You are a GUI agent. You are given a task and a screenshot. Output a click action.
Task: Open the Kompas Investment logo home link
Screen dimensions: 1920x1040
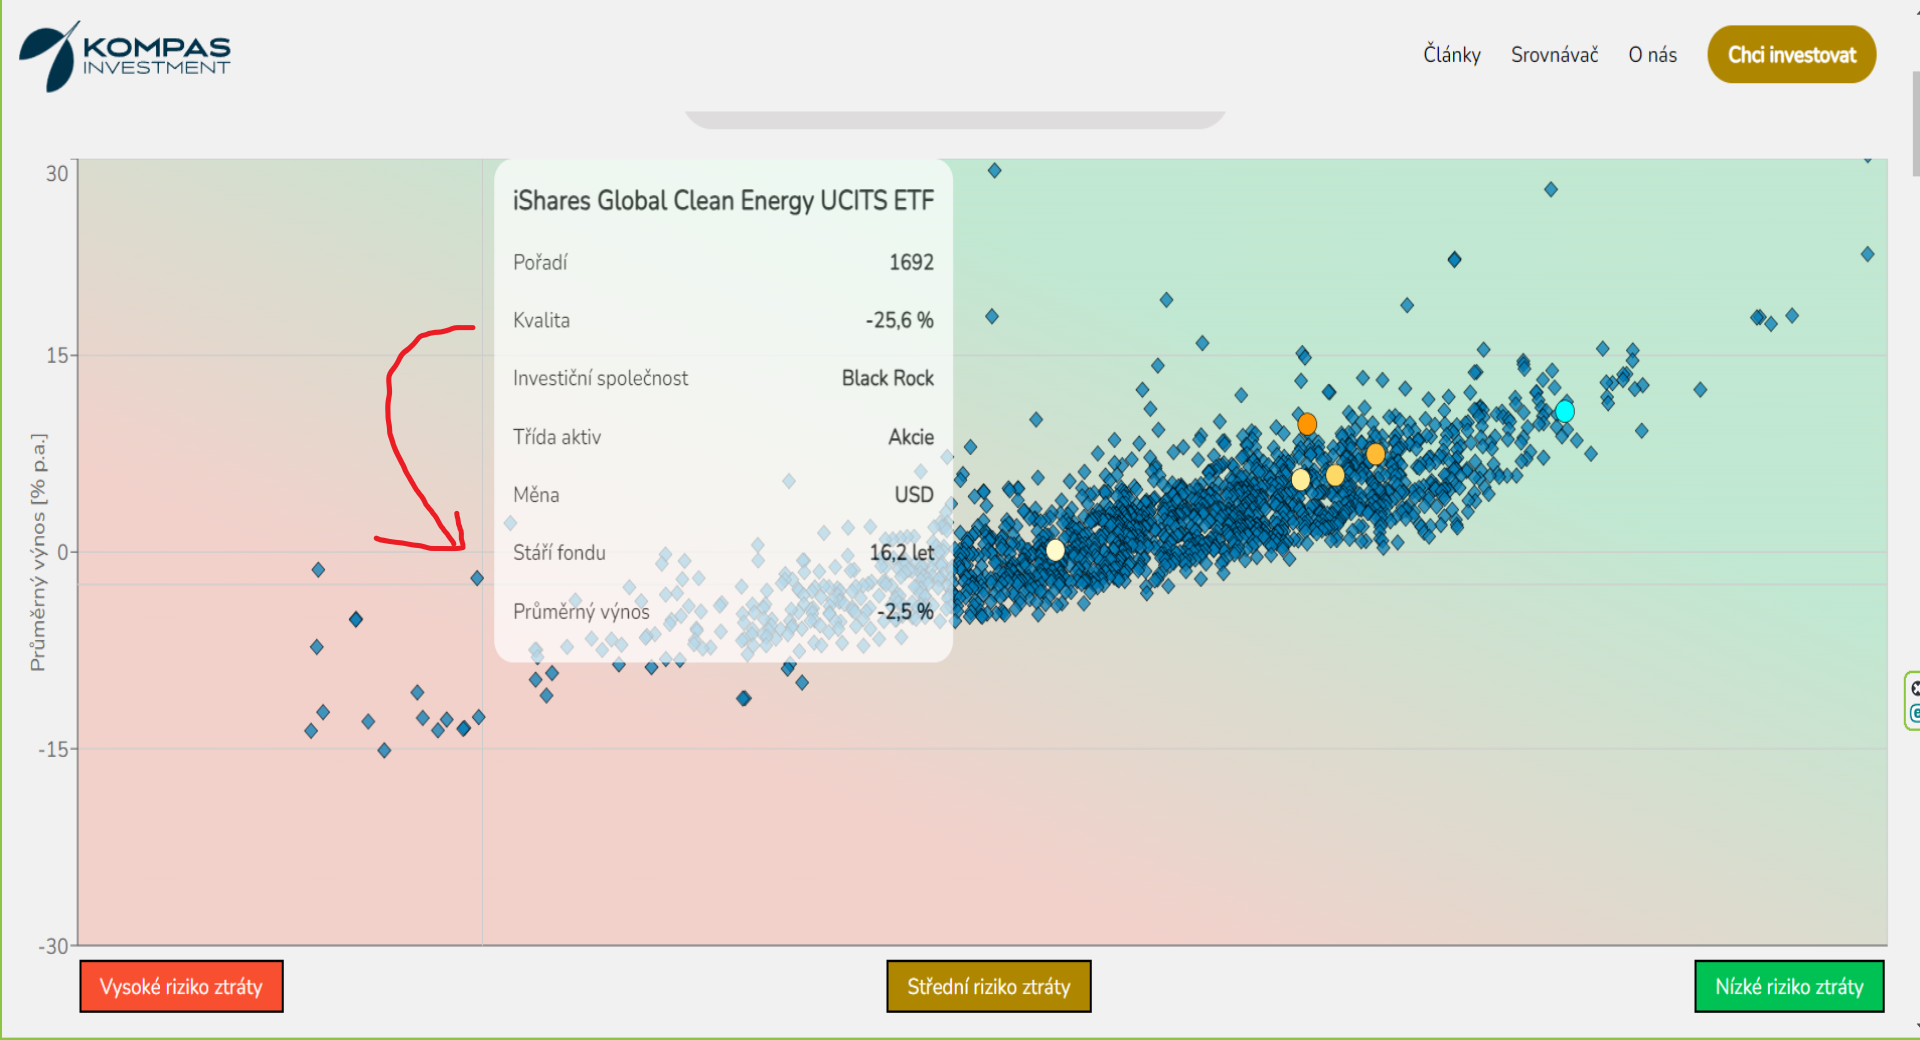click(x=125, y=56)
